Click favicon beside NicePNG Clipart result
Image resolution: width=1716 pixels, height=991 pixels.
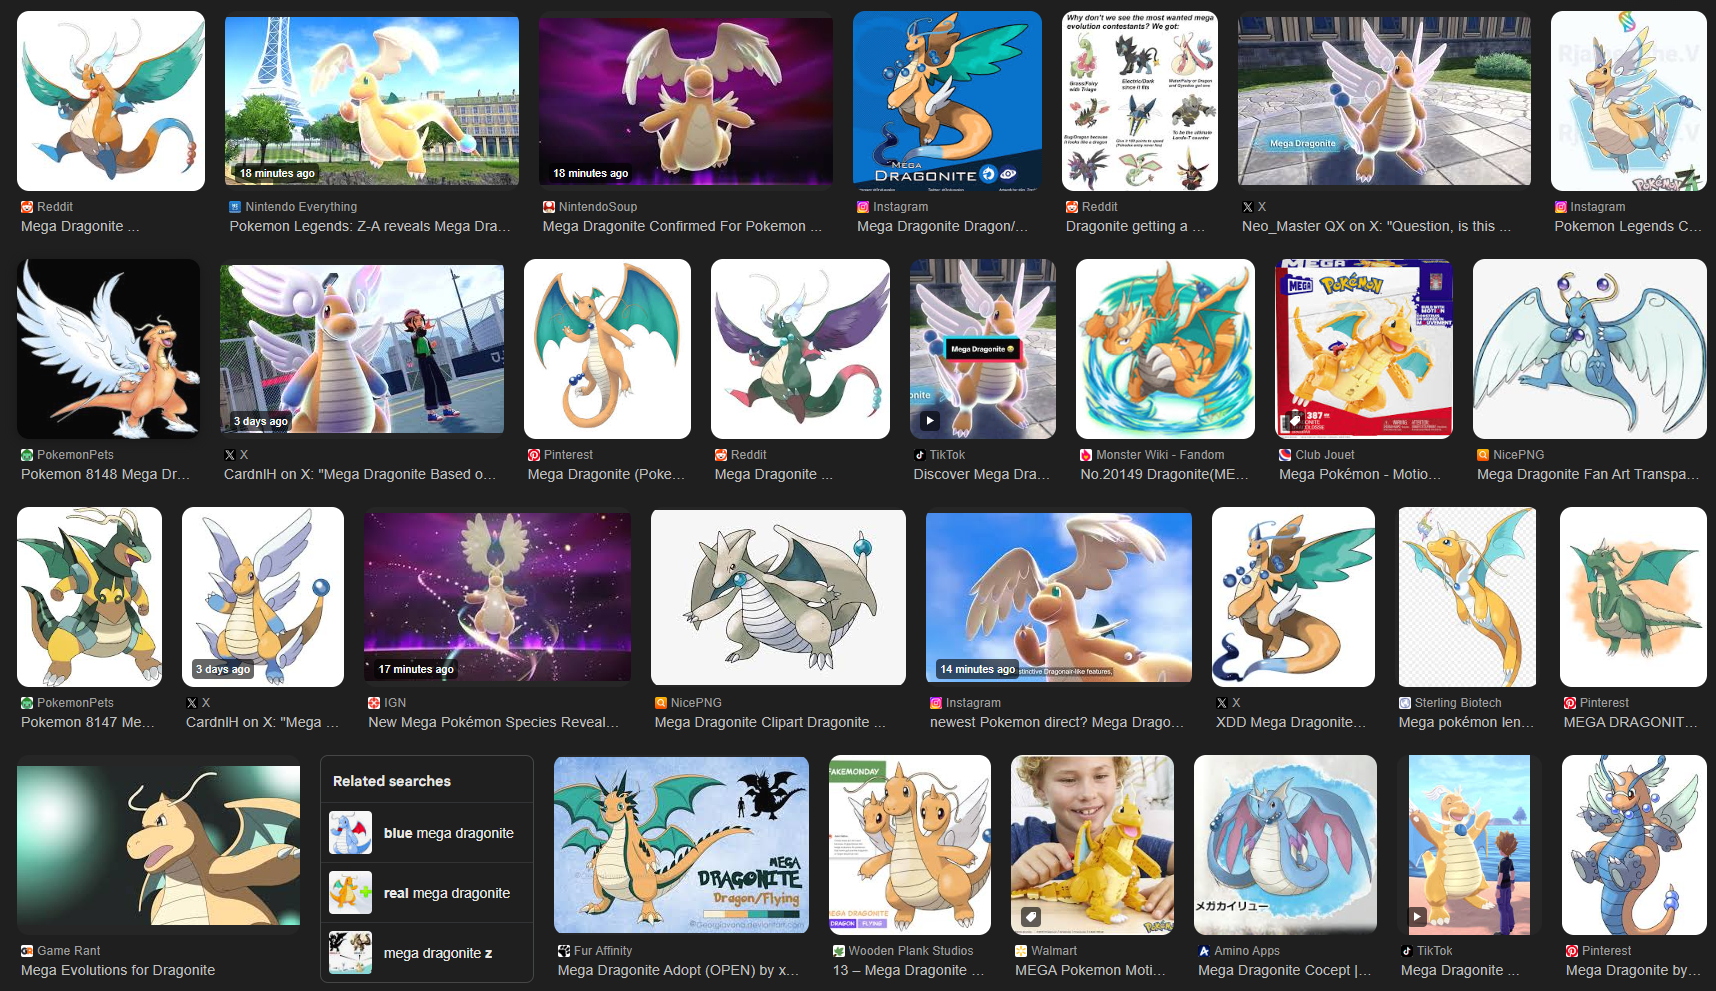661,703
